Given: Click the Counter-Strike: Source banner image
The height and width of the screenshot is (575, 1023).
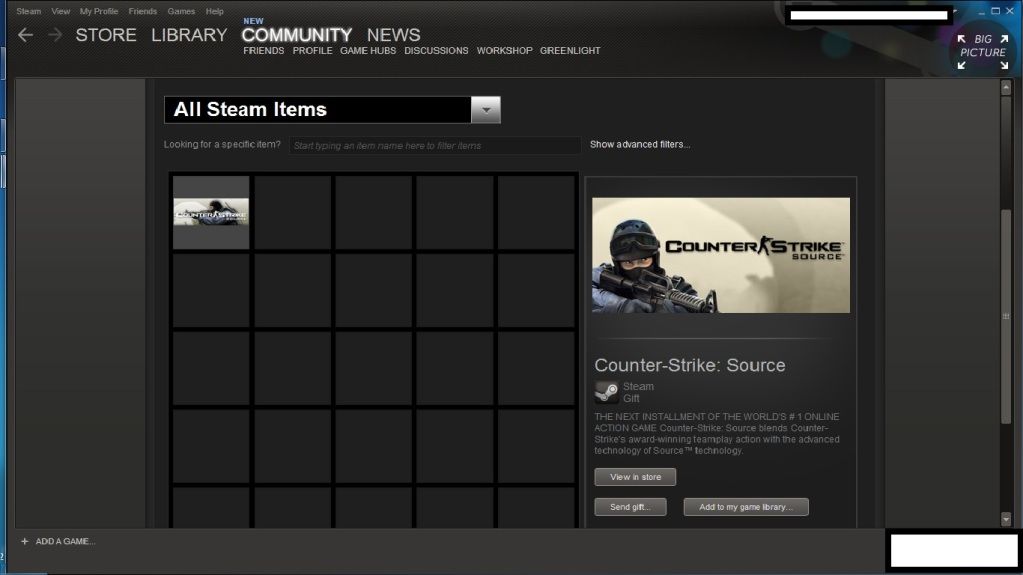Looking at the screenshot, I should [721, 255].
